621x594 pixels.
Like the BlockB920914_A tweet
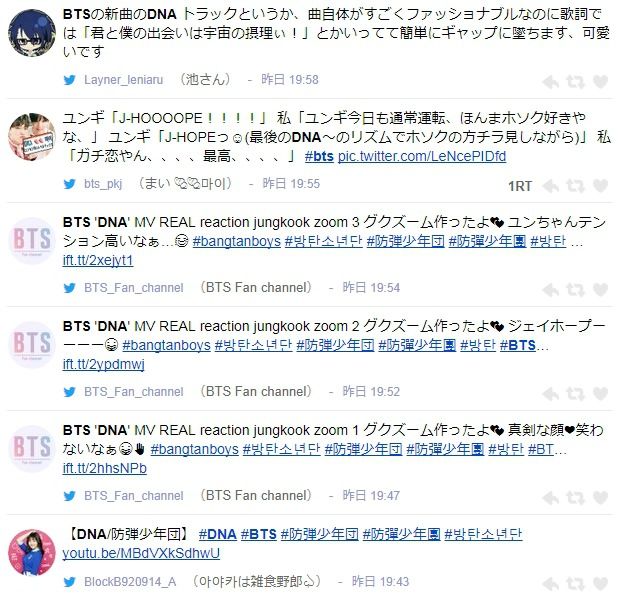point(600,584)
